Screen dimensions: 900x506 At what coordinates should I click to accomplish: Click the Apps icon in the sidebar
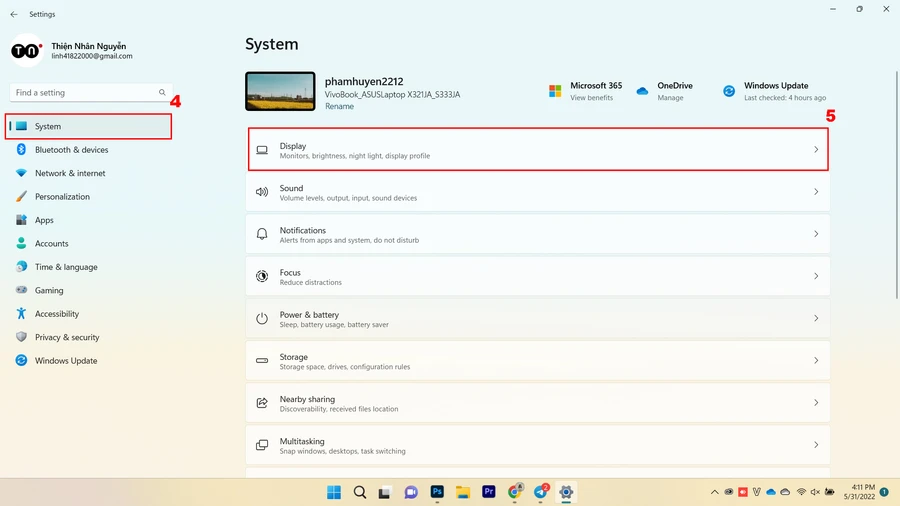pos(21,220)
